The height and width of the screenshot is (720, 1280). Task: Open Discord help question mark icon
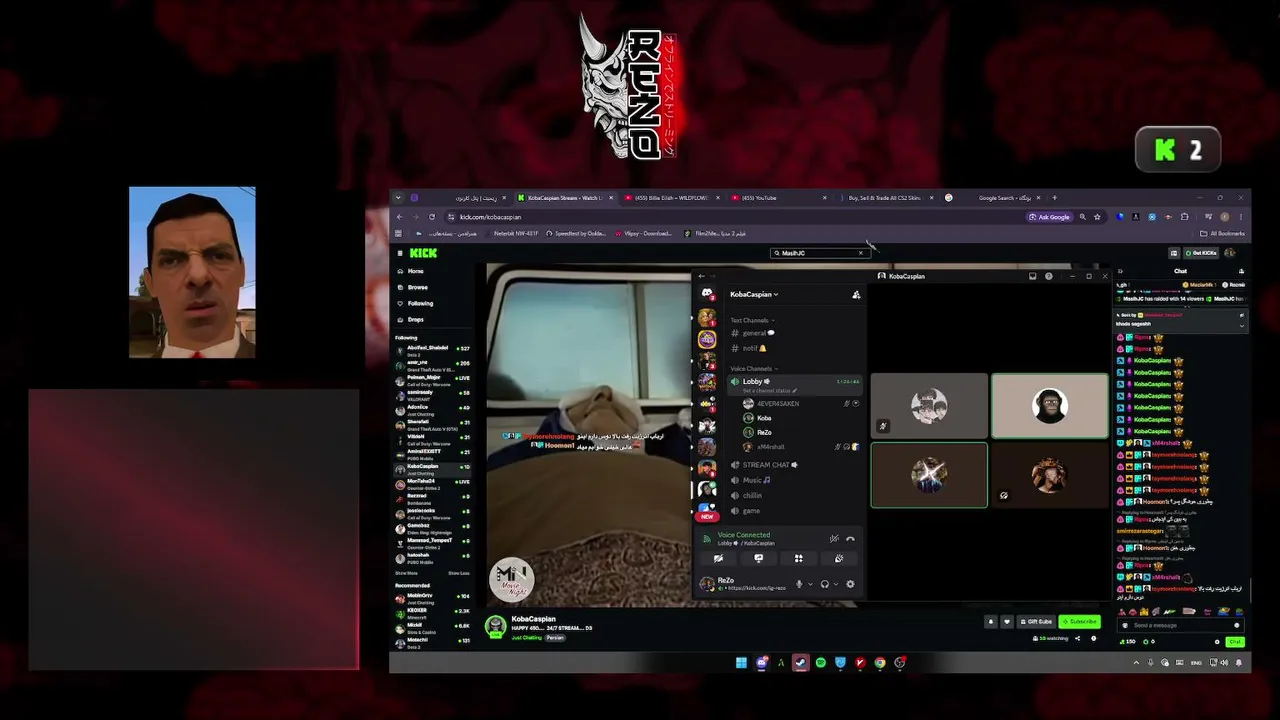(x=1048, y=276)
